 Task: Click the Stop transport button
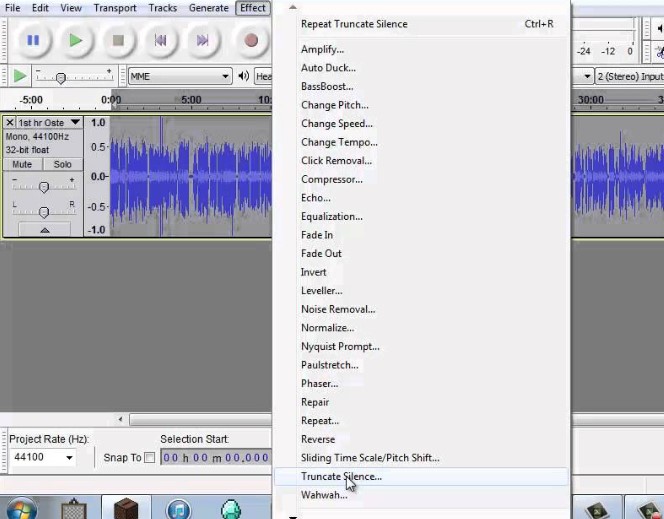tap(118, 40)
